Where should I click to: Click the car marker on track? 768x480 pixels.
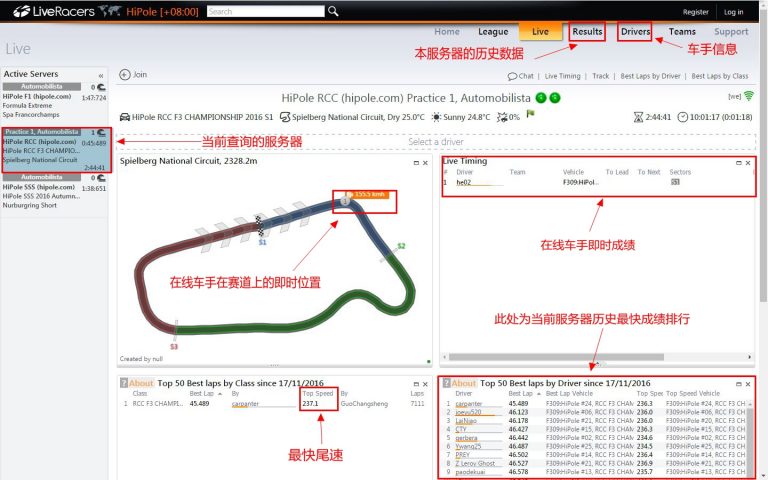click(x=345, y=201)
